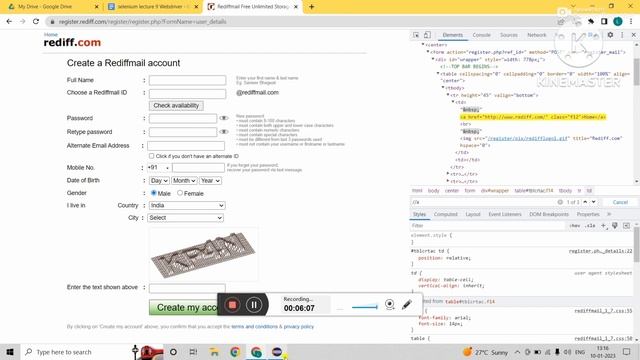Close the DevTools panel
This screenshot has height=360, width=640.
click(633, 35)
